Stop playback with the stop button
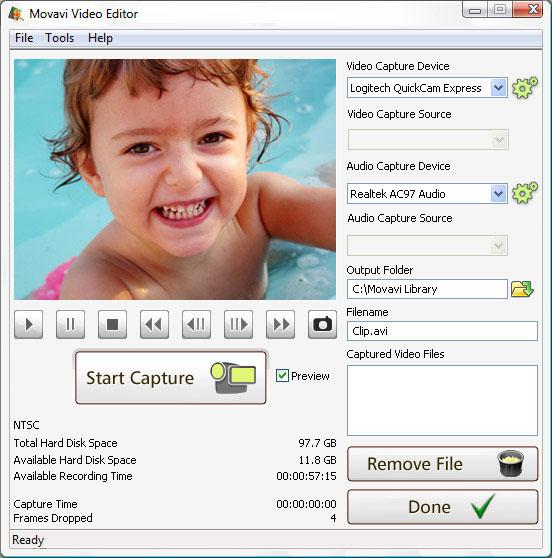The height and width of the screenshot is (558, 552). coord(112,324)
